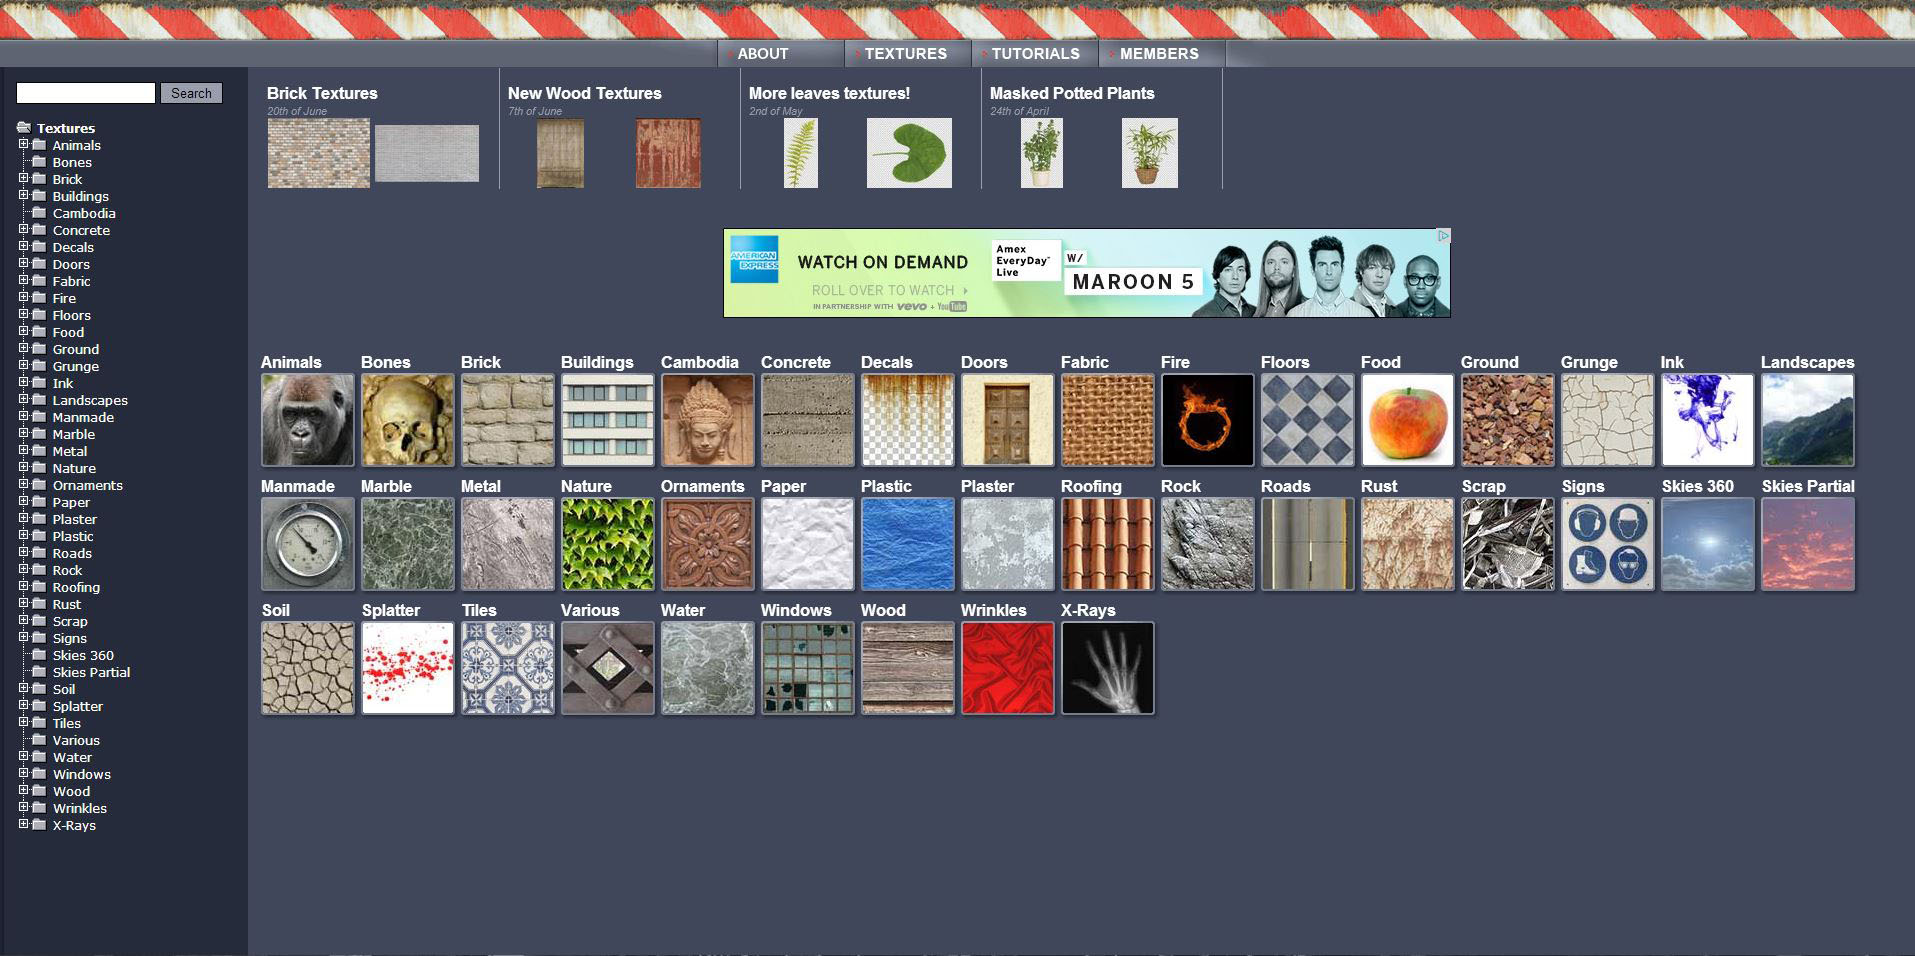The image size is (1915, 956).
Task: Open the MEMBERS navigation tab
Action: (1159, 54)
